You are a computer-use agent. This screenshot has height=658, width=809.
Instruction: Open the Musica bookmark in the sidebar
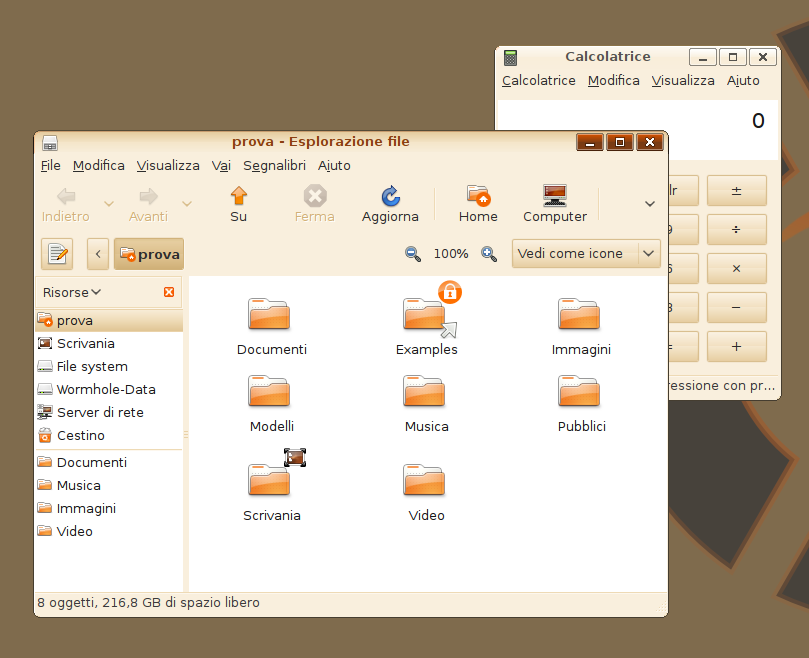109,485
